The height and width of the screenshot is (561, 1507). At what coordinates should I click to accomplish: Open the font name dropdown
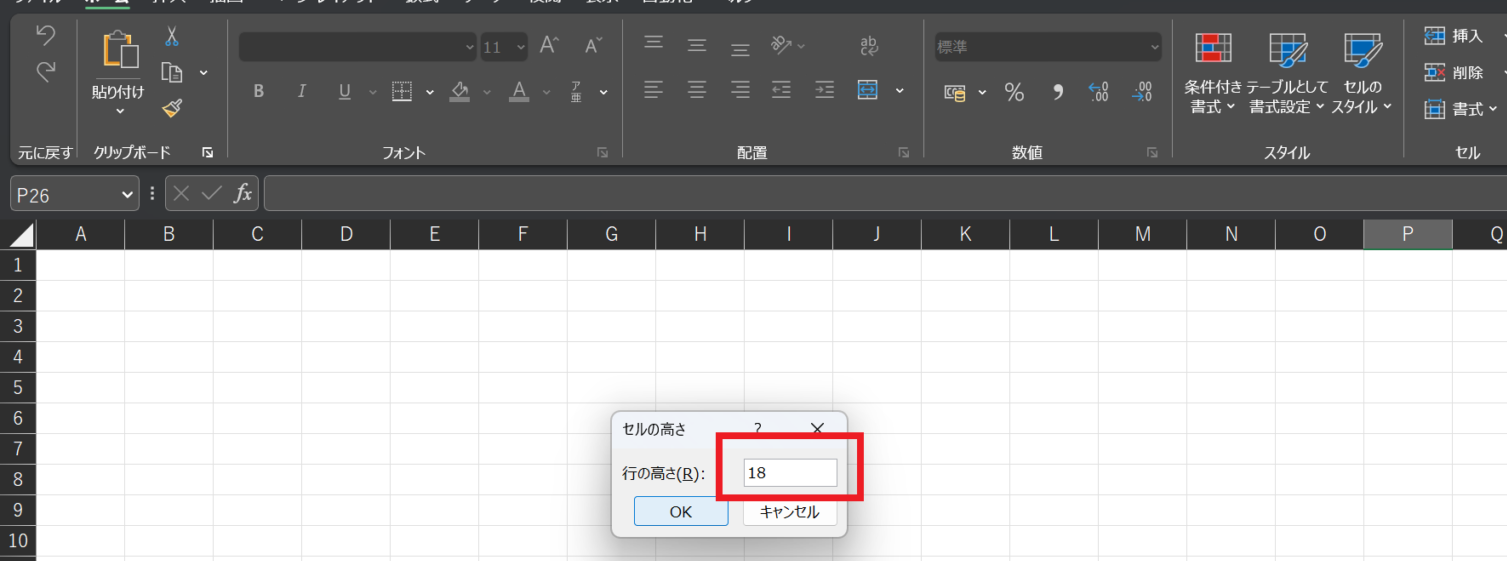point(470,46)
